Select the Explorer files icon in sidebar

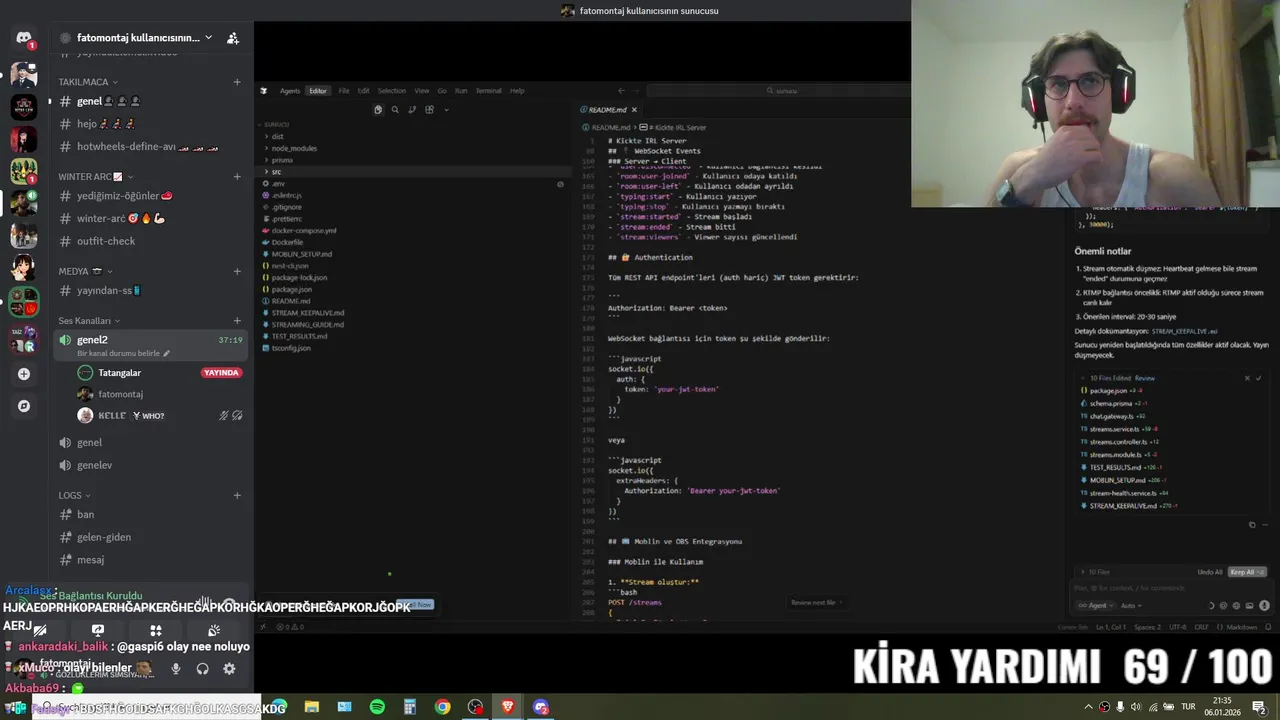(x=378, y=110)
